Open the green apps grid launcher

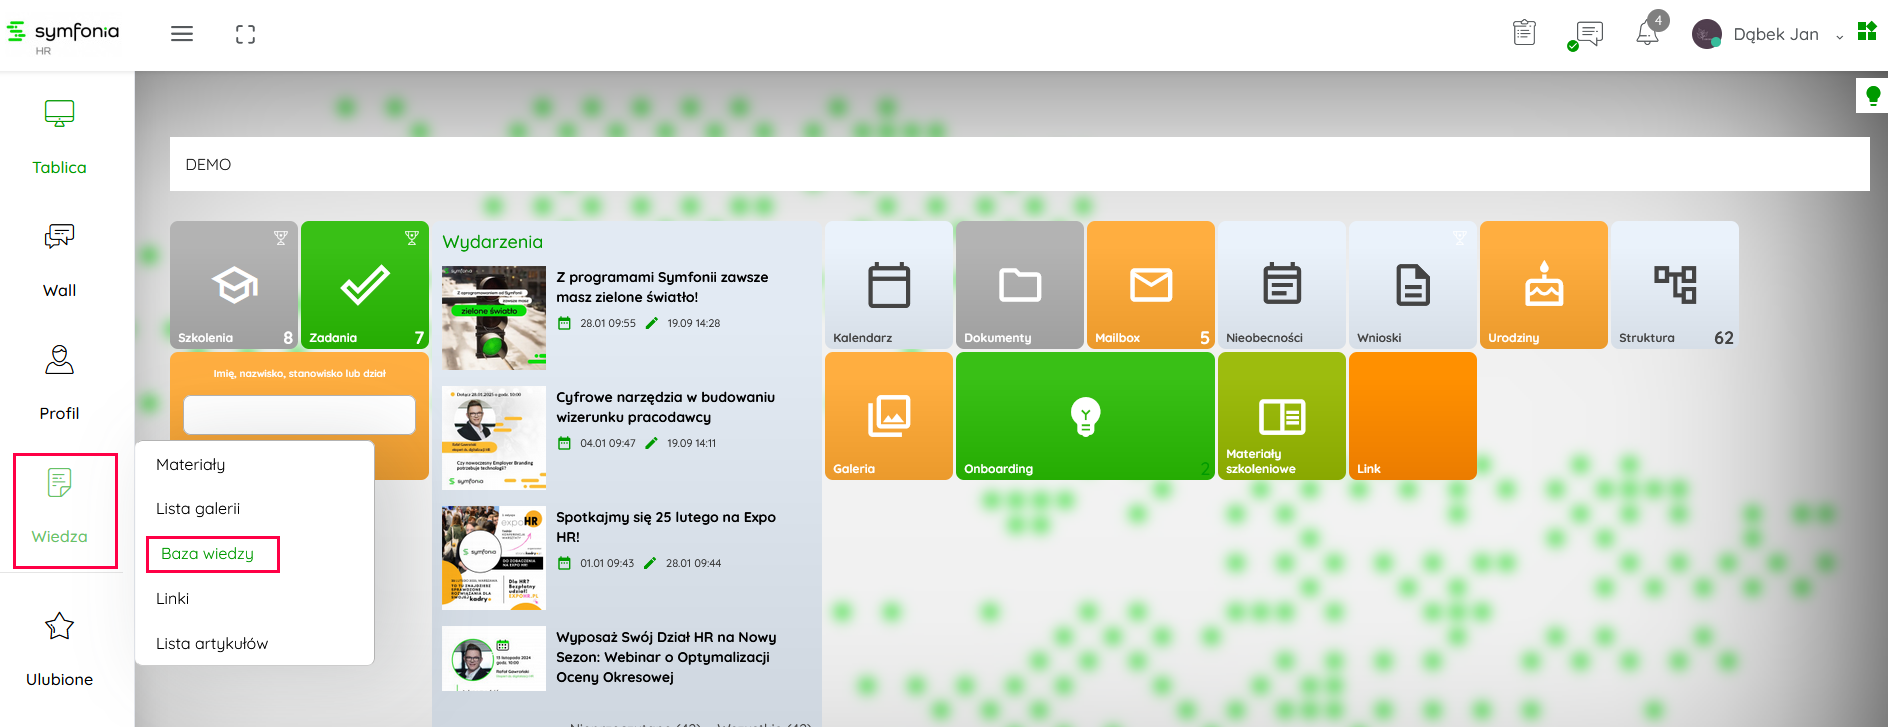coord(1866,31)
